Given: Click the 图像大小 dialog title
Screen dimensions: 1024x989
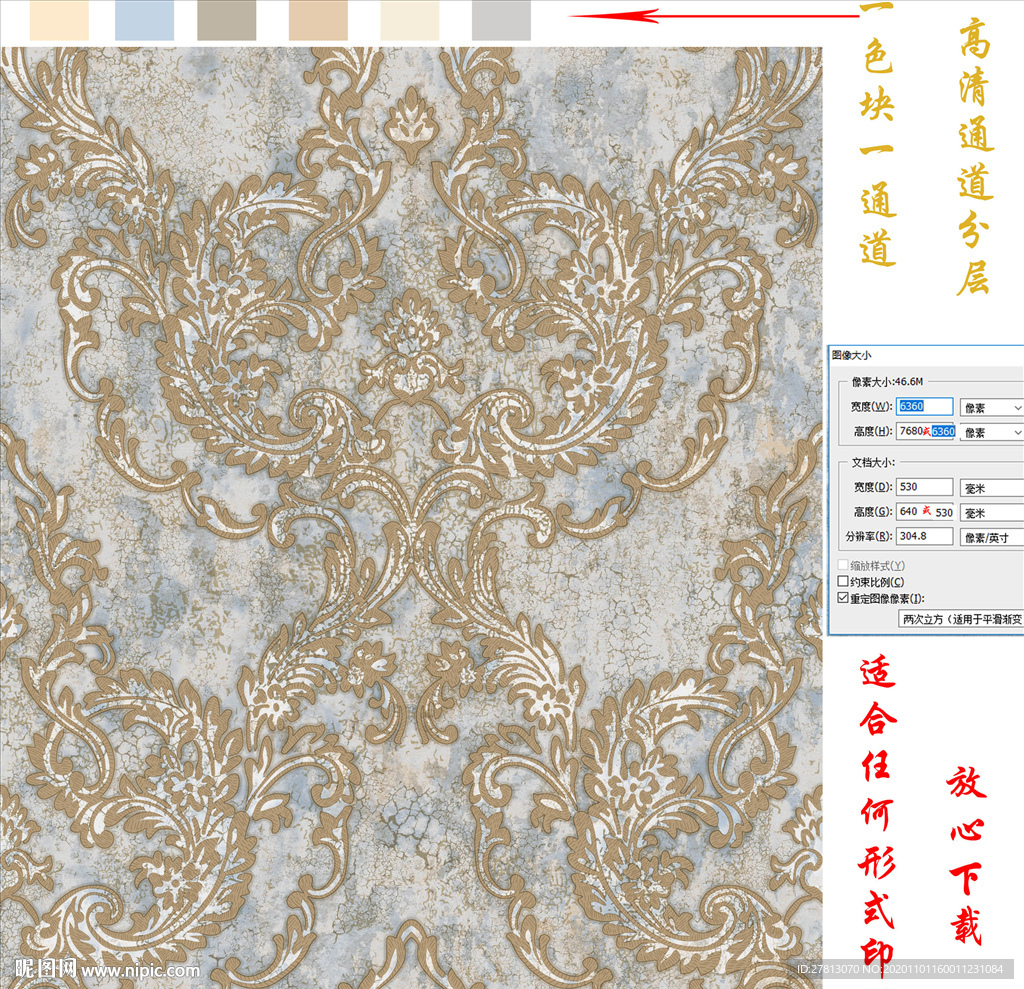Looking at the screenshot, I should (852, 355).
